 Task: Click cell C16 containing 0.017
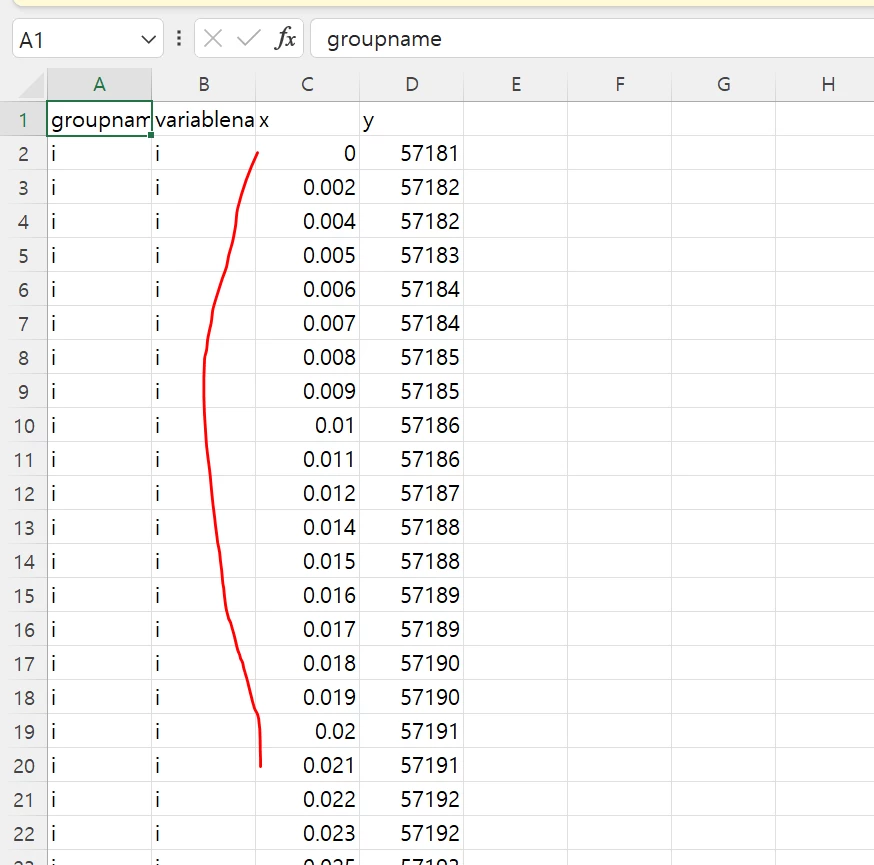307,629
